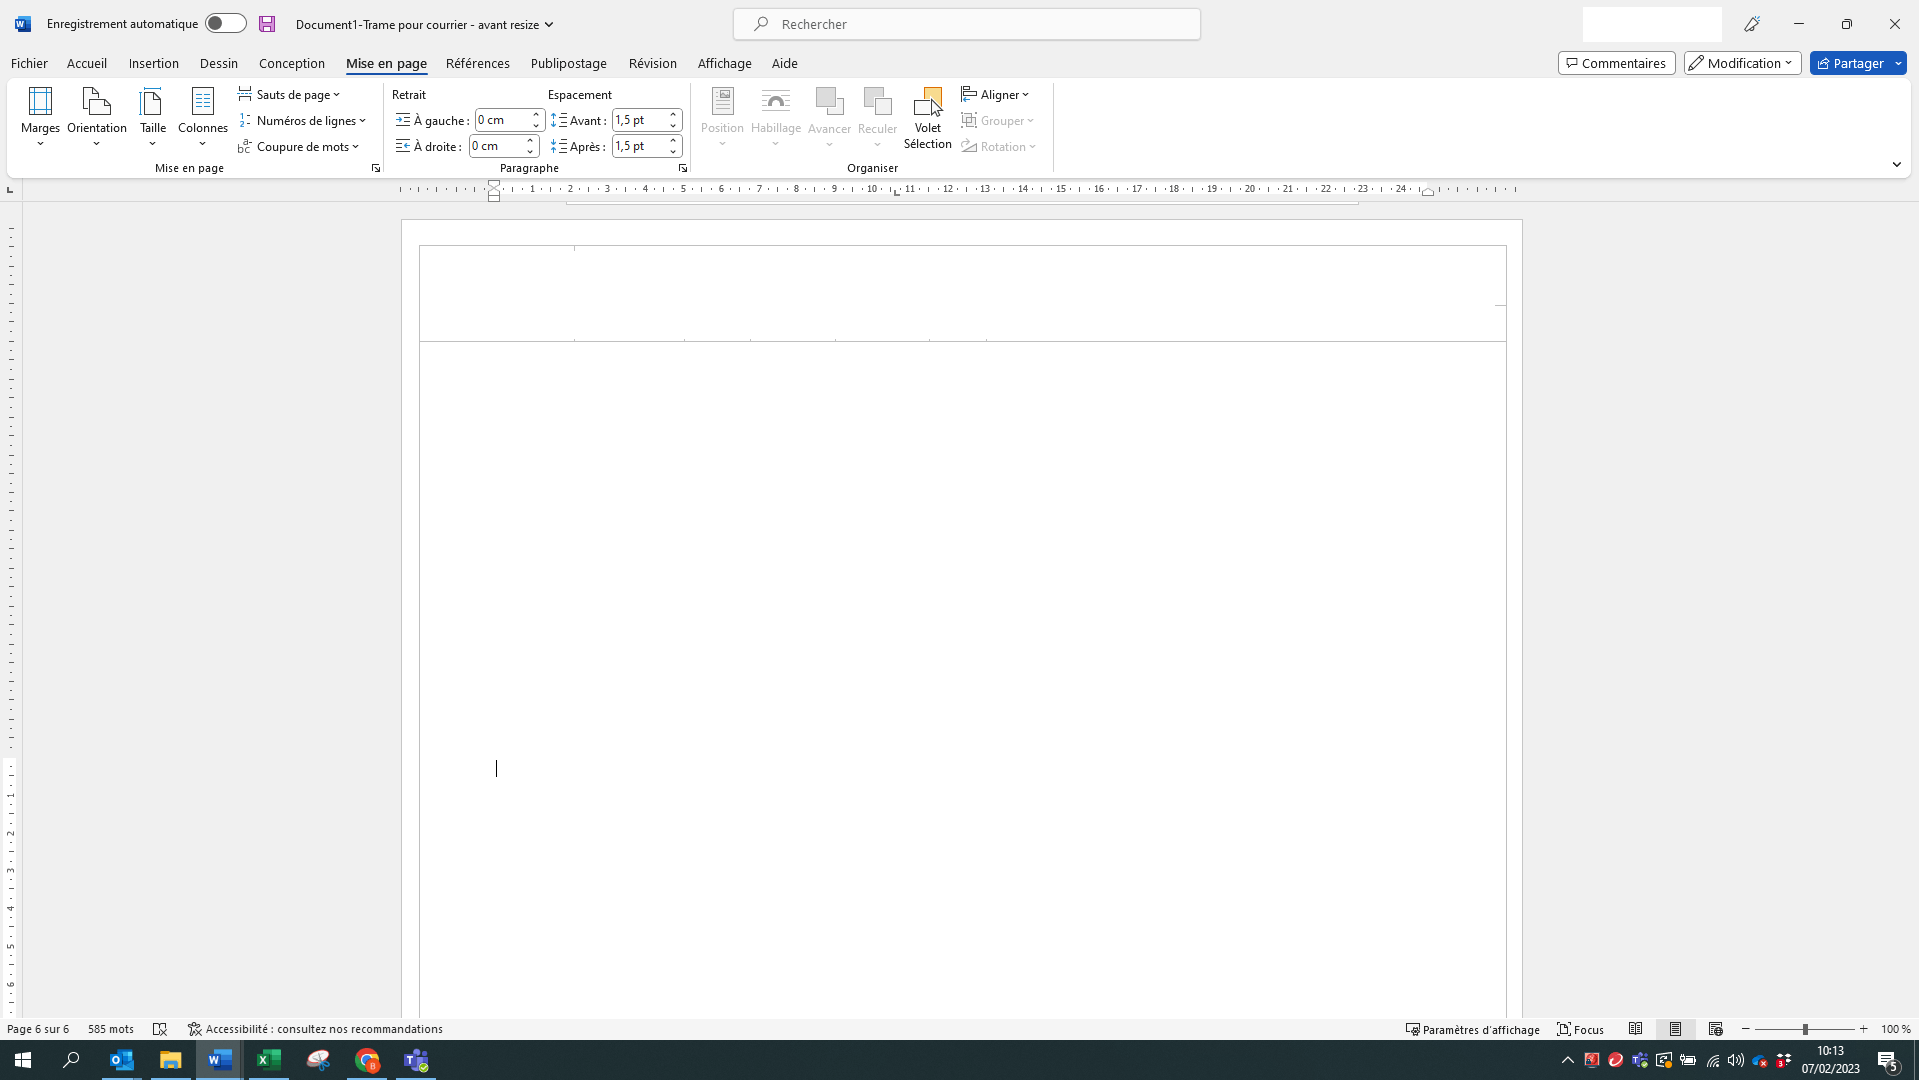Open Excel from the taskbar

coord(269,1060)
